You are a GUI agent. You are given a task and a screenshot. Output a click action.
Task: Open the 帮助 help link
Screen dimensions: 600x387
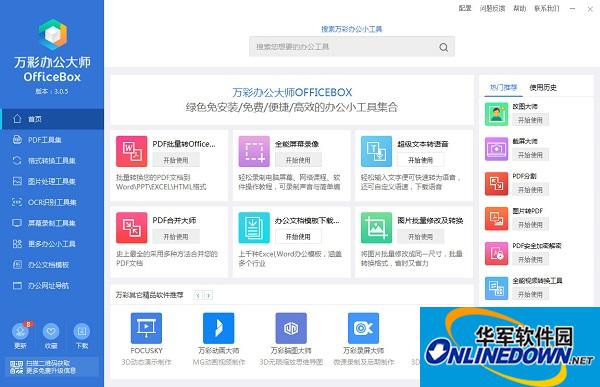pos(519,8)
